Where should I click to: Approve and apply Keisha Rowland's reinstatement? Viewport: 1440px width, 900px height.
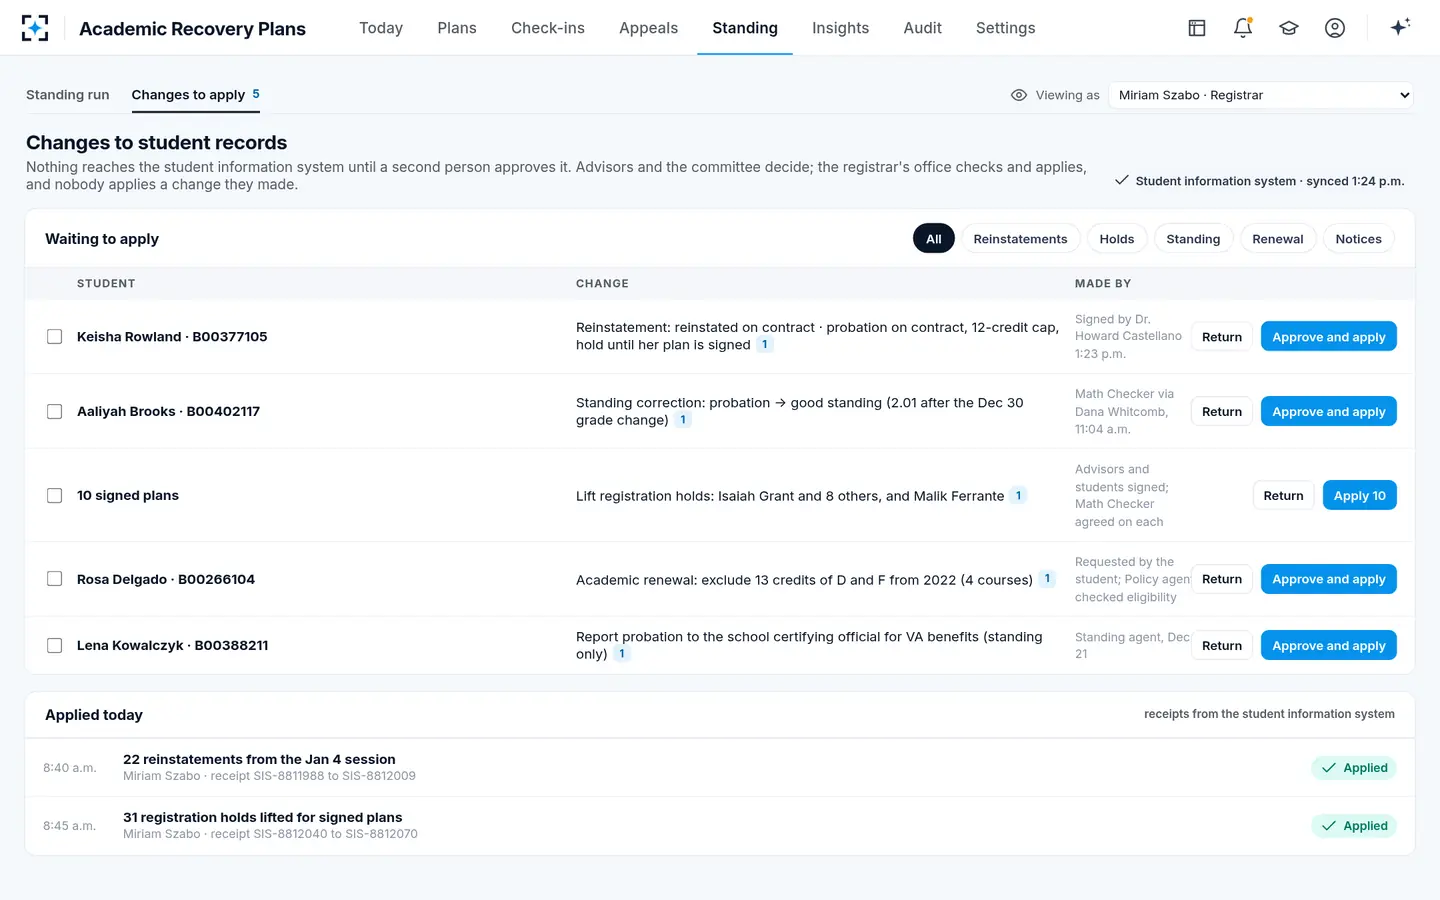point(1328,337)
